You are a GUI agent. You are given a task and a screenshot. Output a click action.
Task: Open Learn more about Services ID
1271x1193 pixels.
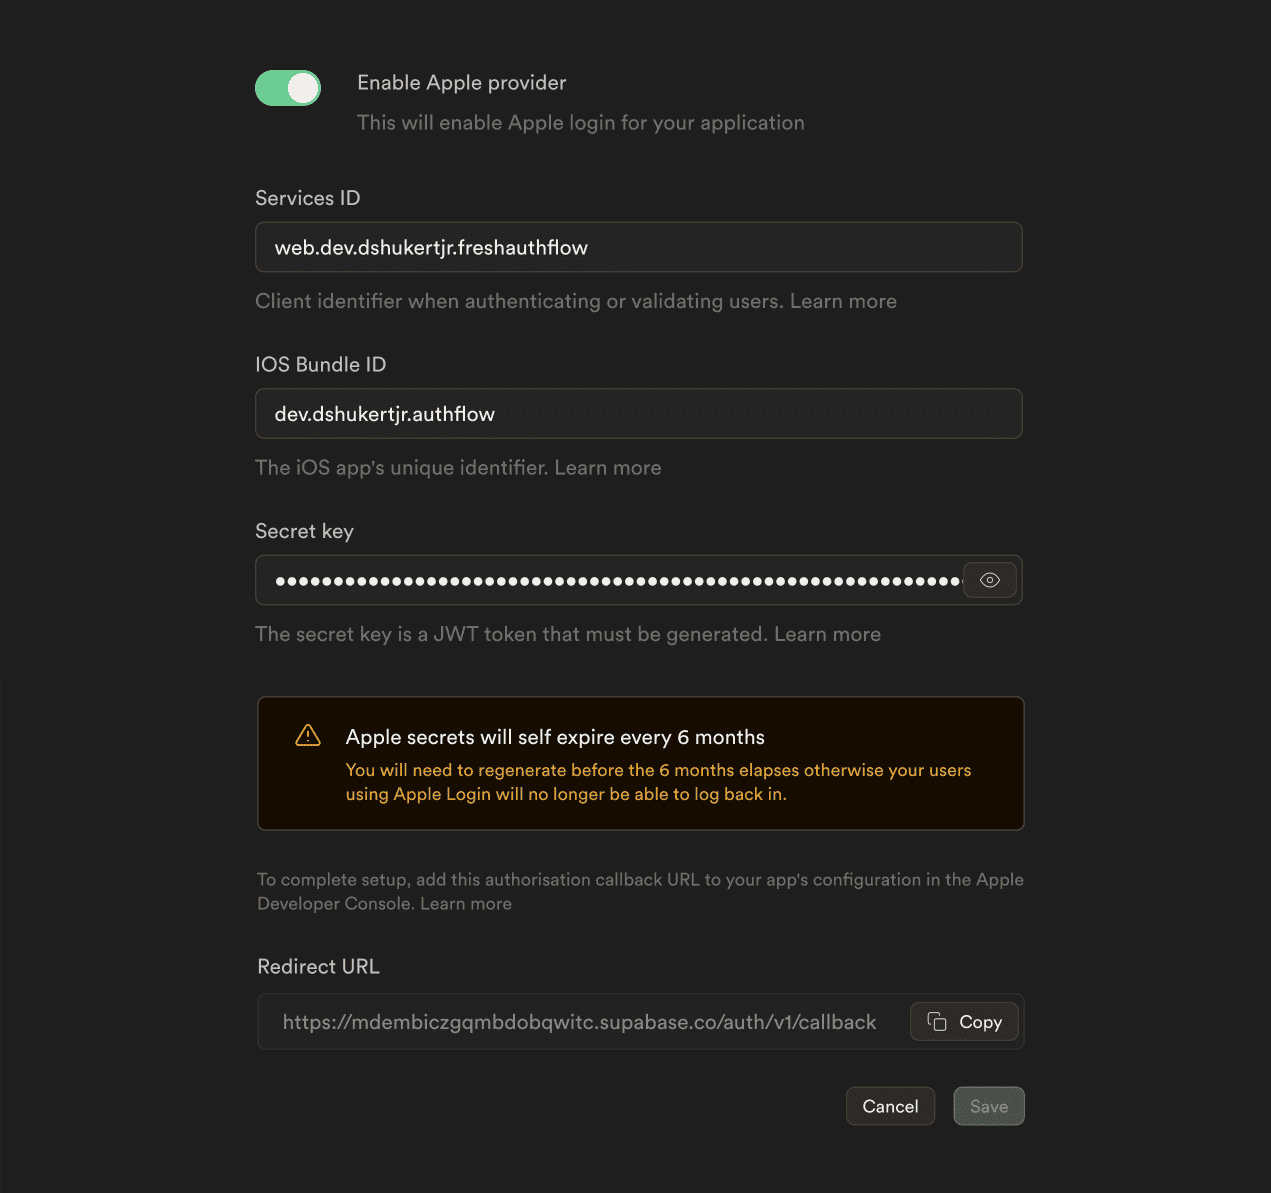click(x=843, y=301)
